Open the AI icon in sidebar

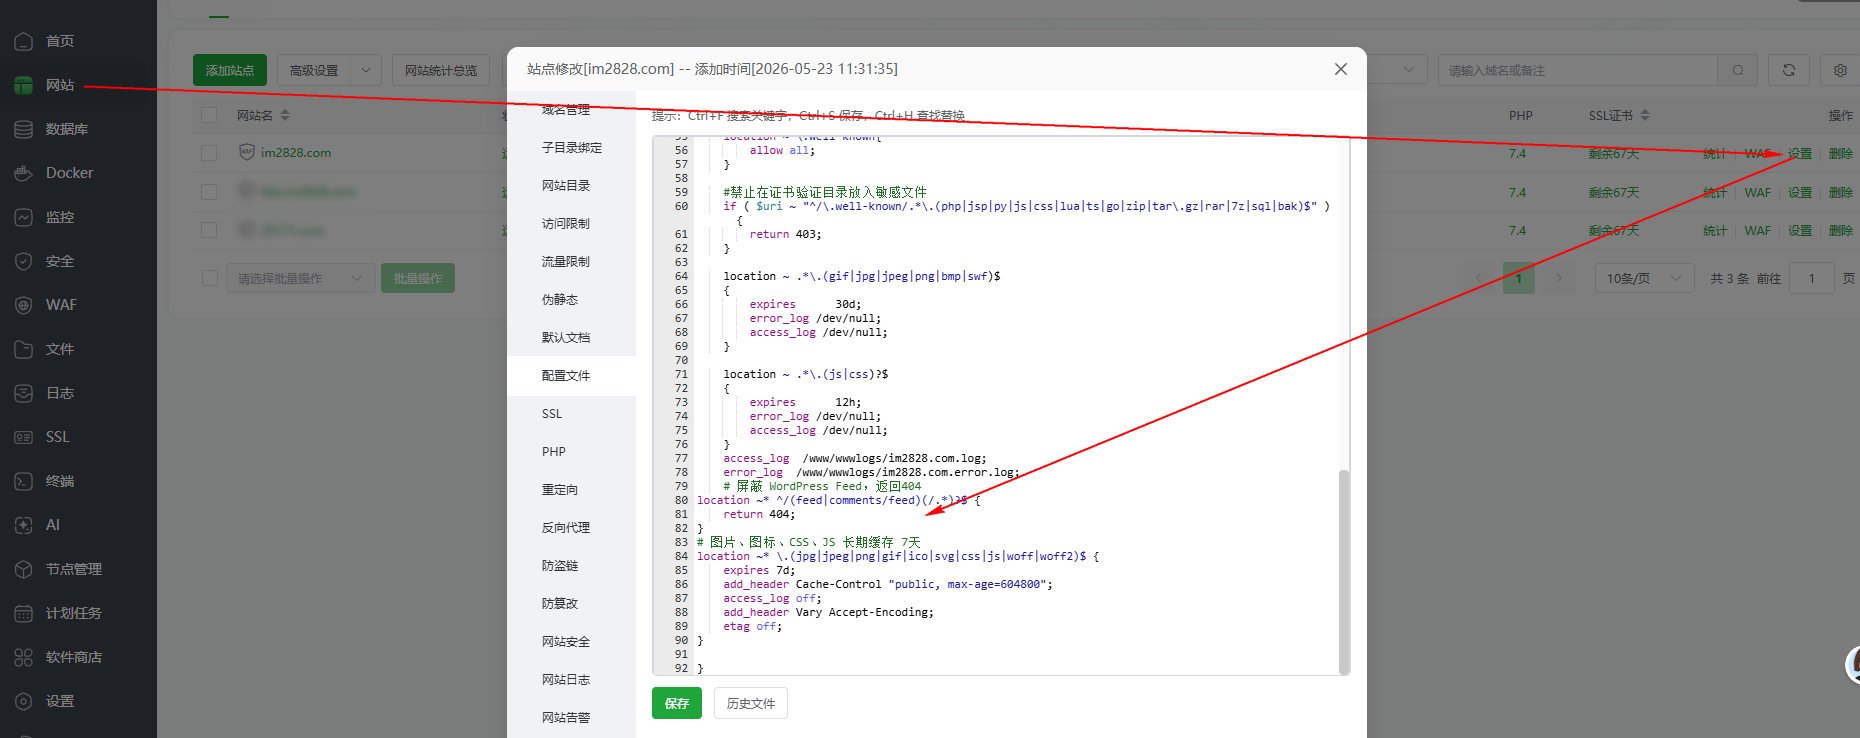(x=24, y=525)
